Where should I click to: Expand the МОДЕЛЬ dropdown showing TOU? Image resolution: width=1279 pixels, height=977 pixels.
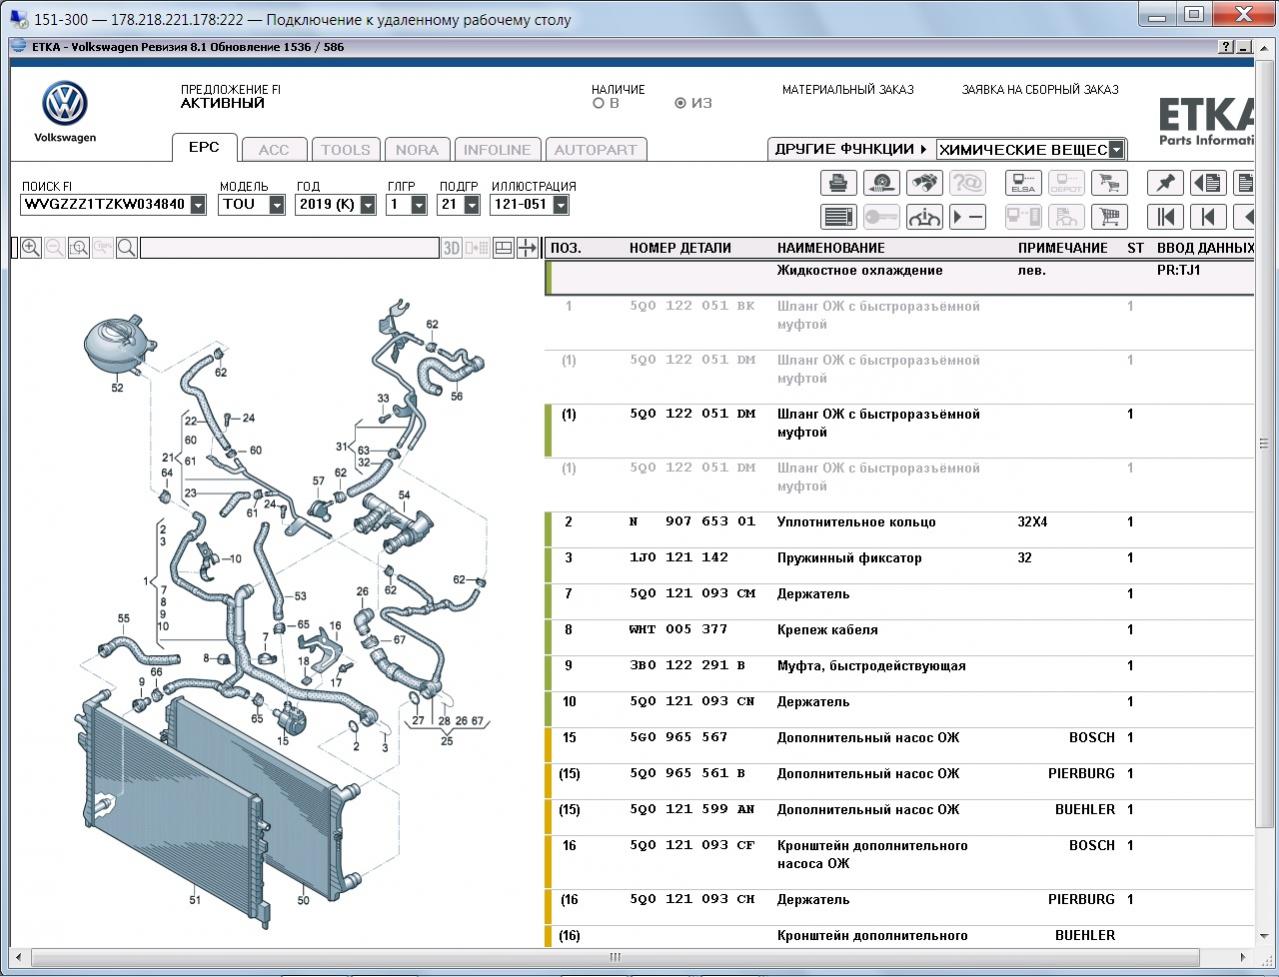pos(277,205)
